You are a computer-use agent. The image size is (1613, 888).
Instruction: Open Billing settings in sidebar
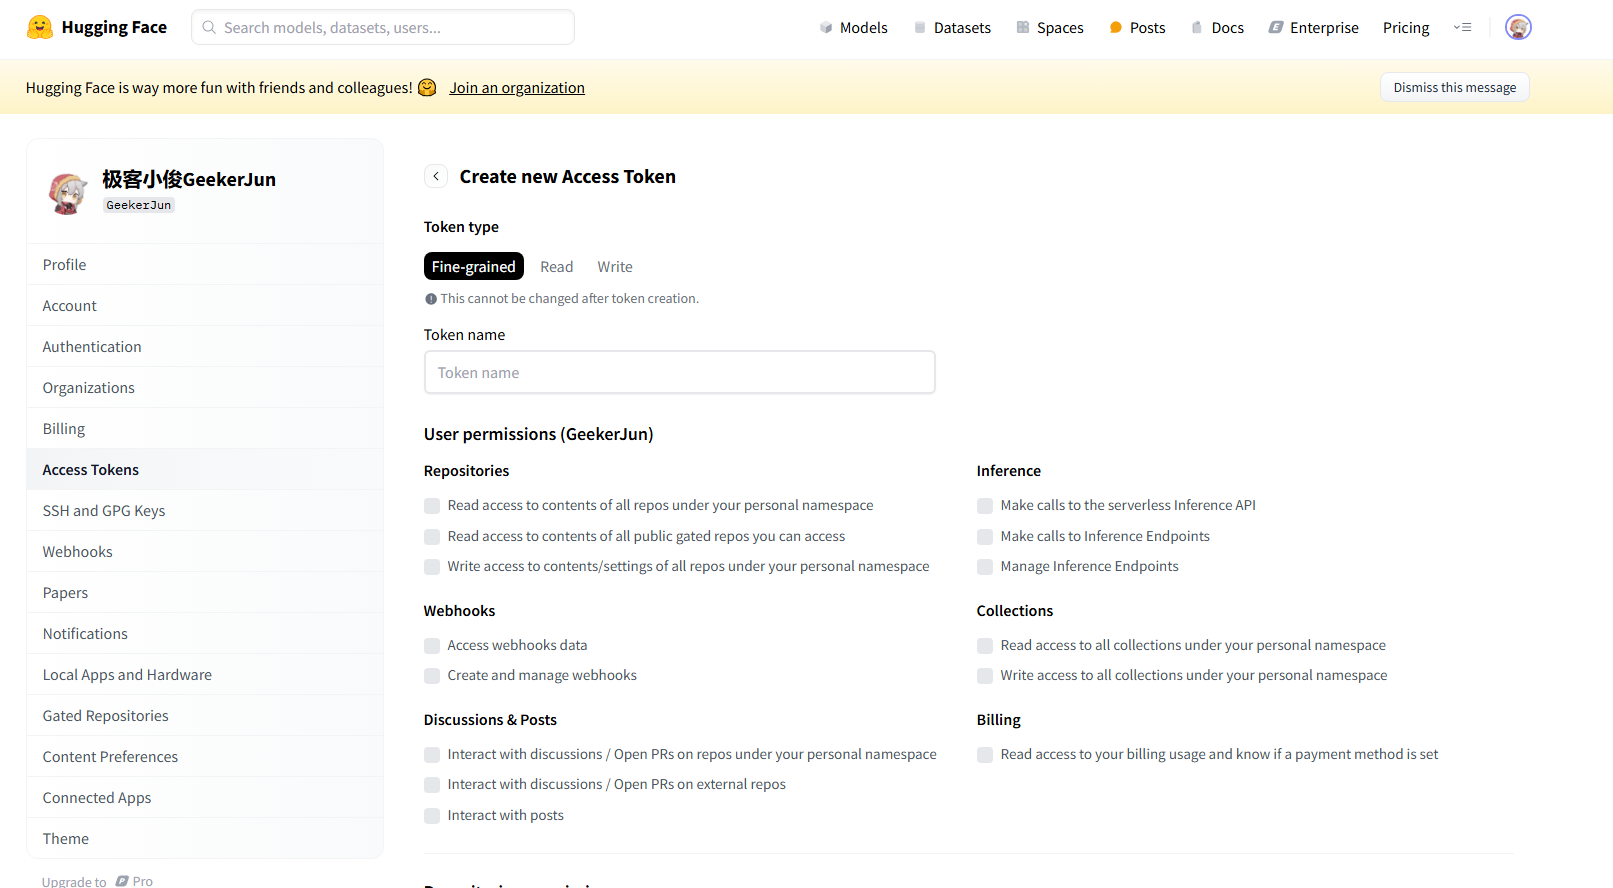coord(205,428)
